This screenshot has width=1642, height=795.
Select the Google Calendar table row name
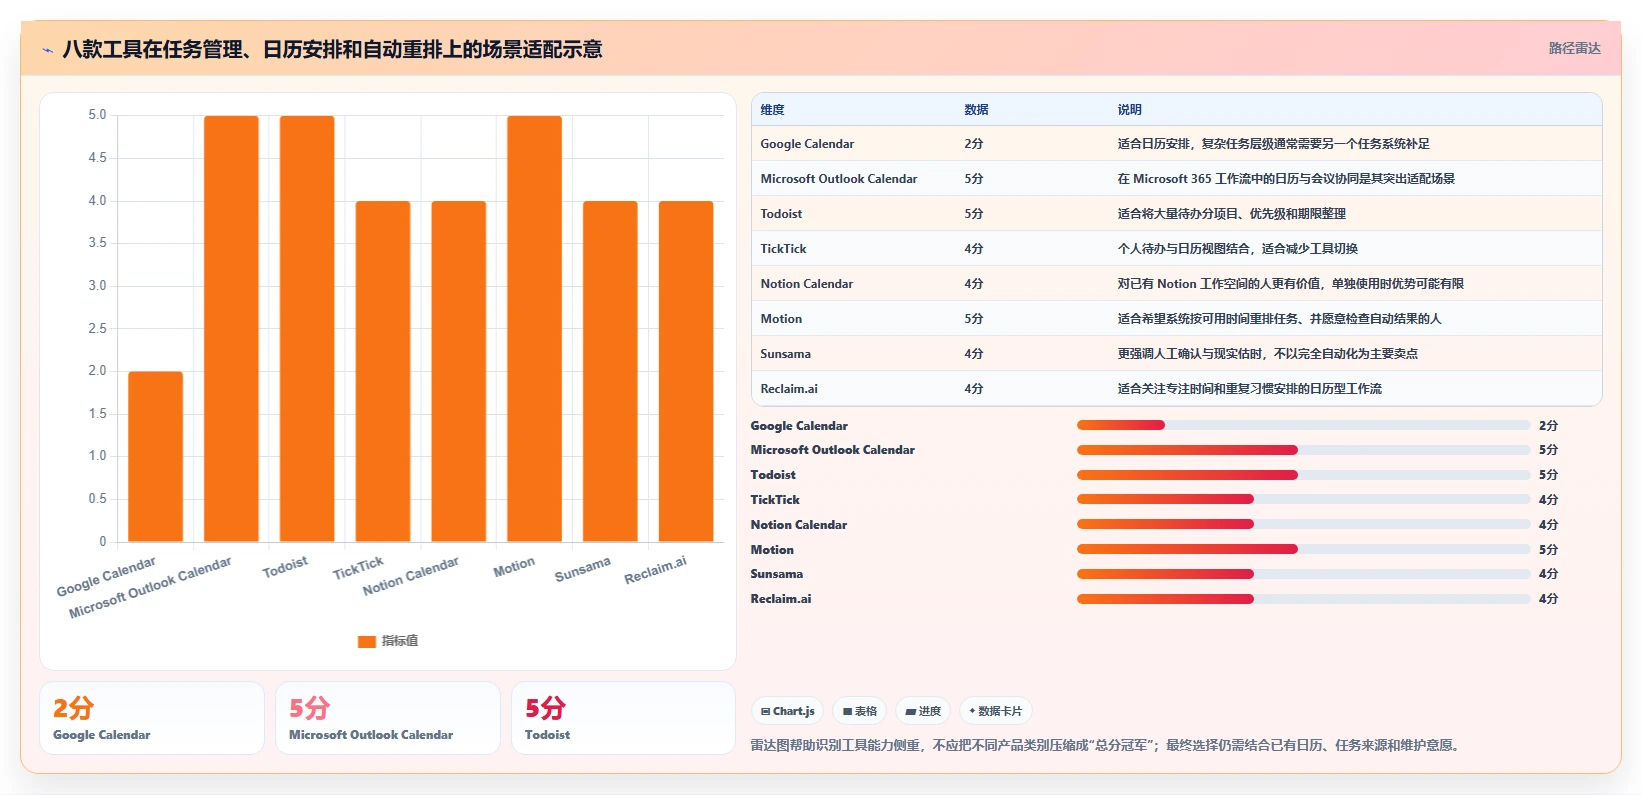click(x=807, y=144)
